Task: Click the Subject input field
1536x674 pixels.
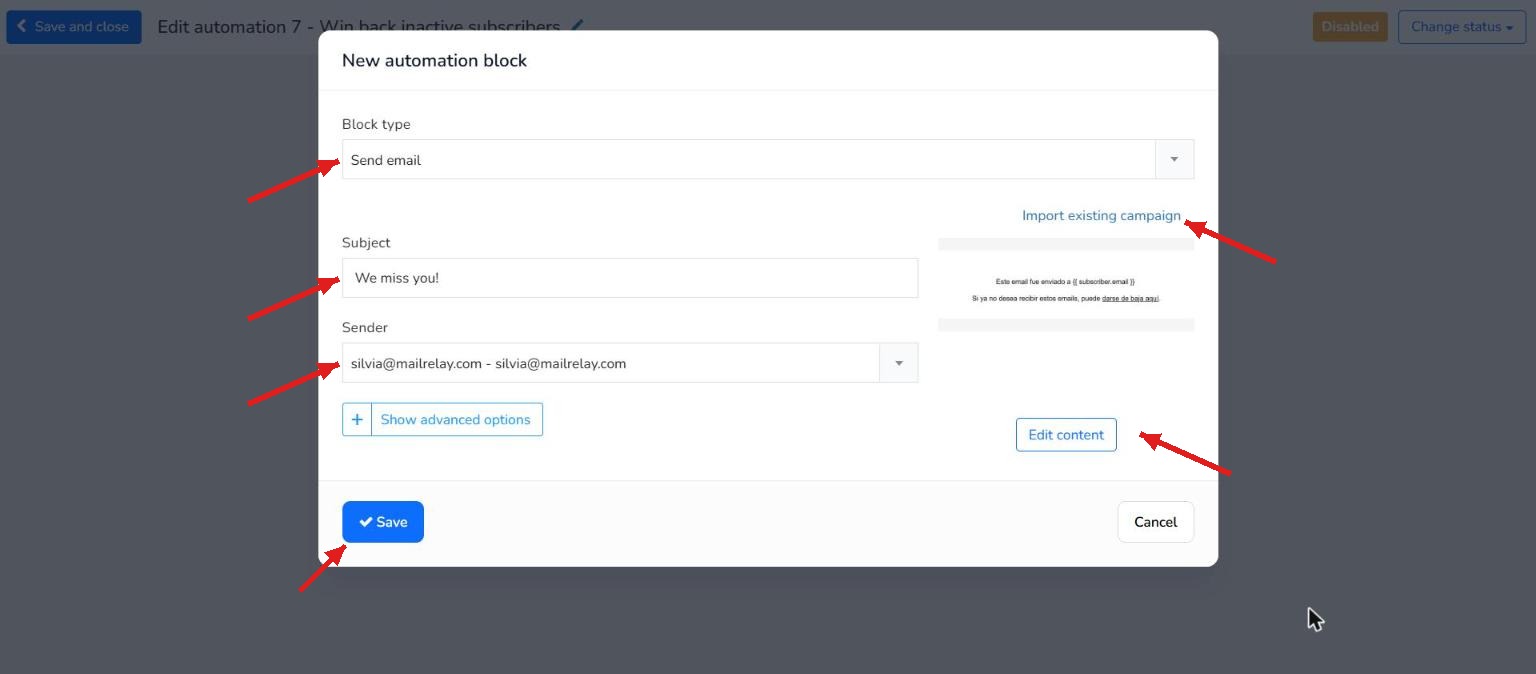Action: 630,278
